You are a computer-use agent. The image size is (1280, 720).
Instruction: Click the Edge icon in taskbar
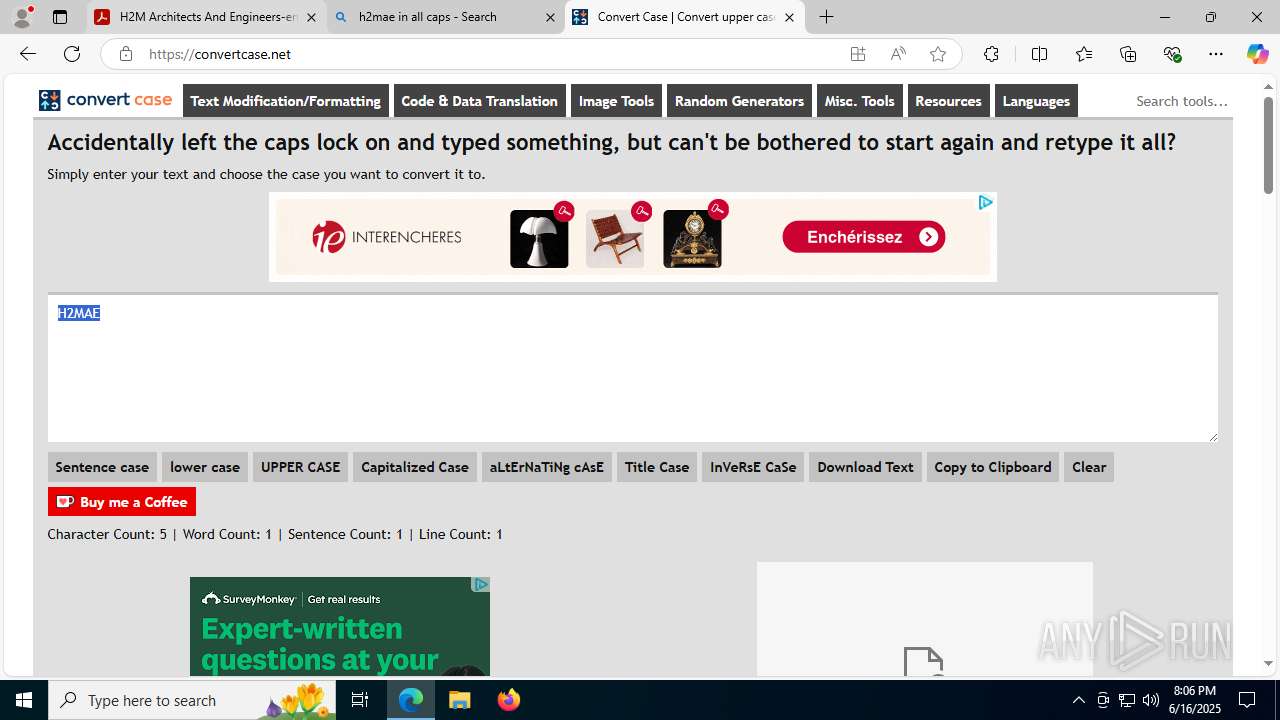pos(411,700)
